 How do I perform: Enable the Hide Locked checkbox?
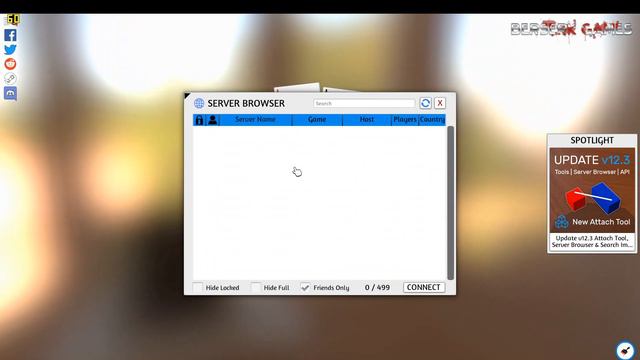click(198, 287)
